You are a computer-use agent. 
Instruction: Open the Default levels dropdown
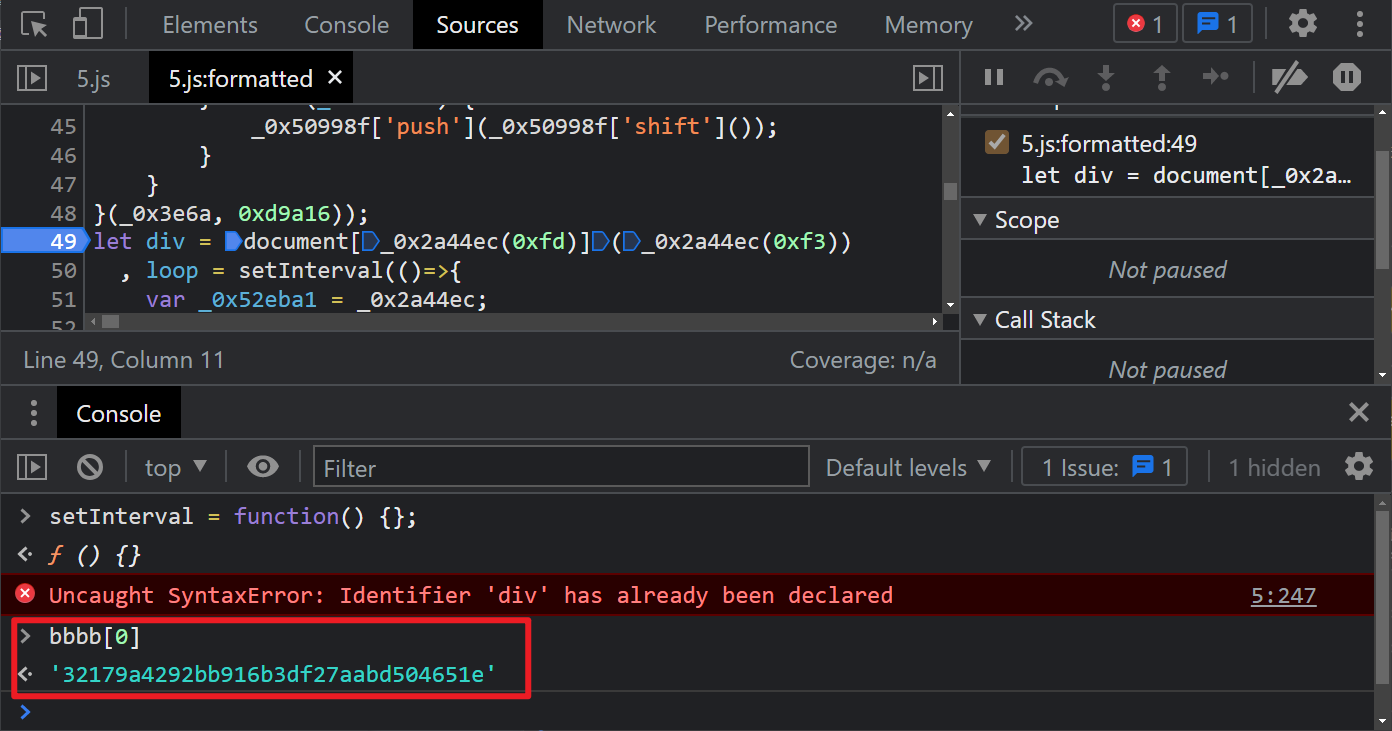908,467
